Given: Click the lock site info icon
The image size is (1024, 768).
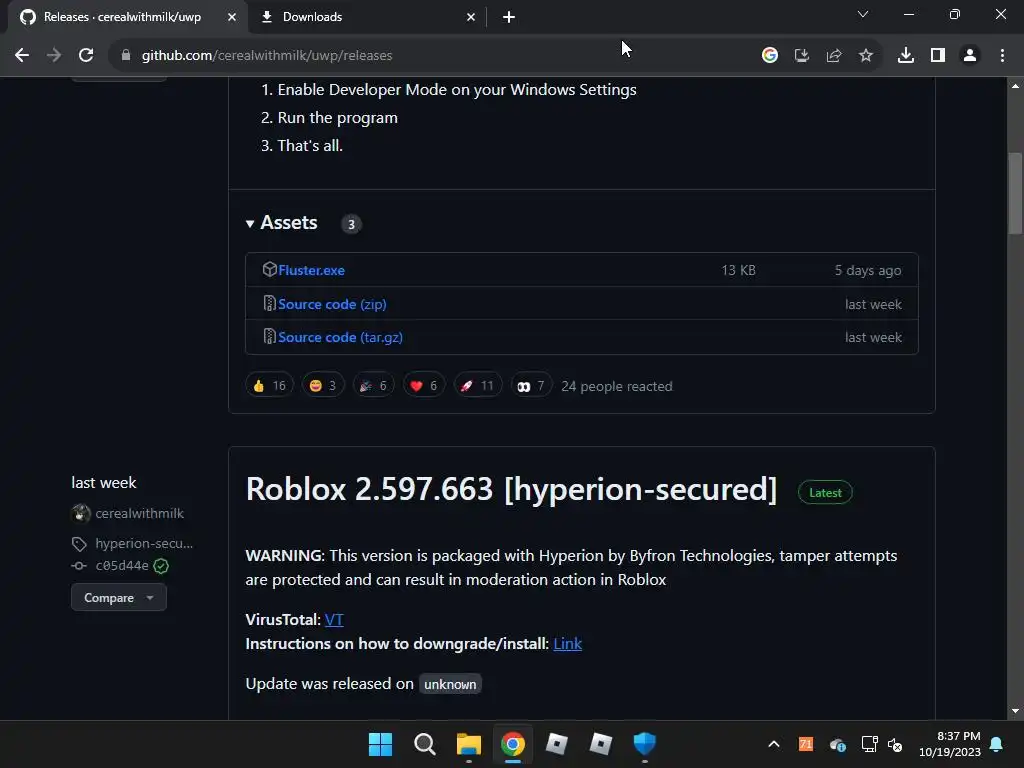Looking at the screenshot, I should 126,56.
